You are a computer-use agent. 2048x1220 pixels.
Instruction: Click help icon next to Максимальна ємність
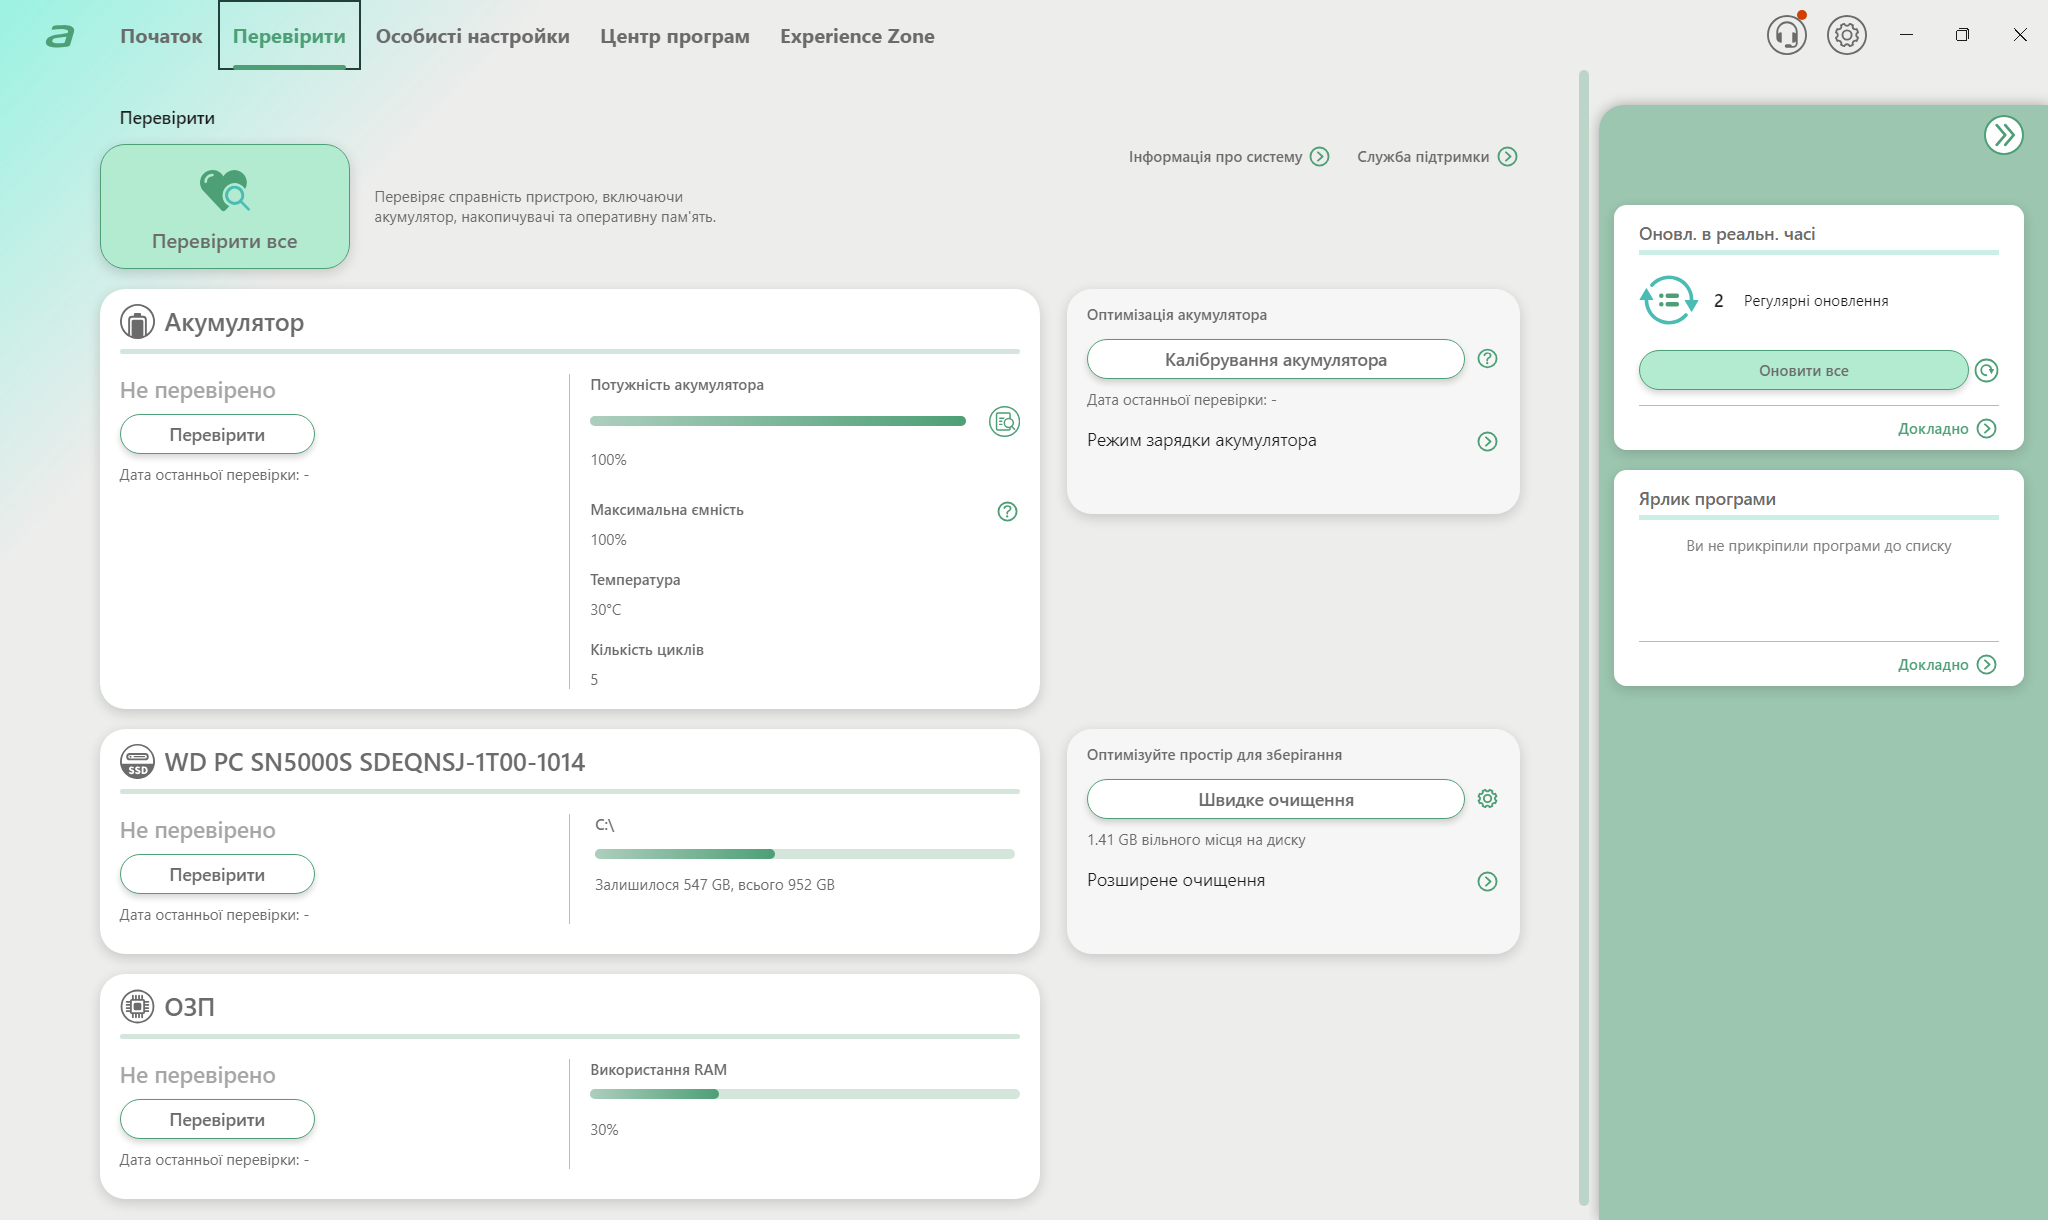(1007, 512)
